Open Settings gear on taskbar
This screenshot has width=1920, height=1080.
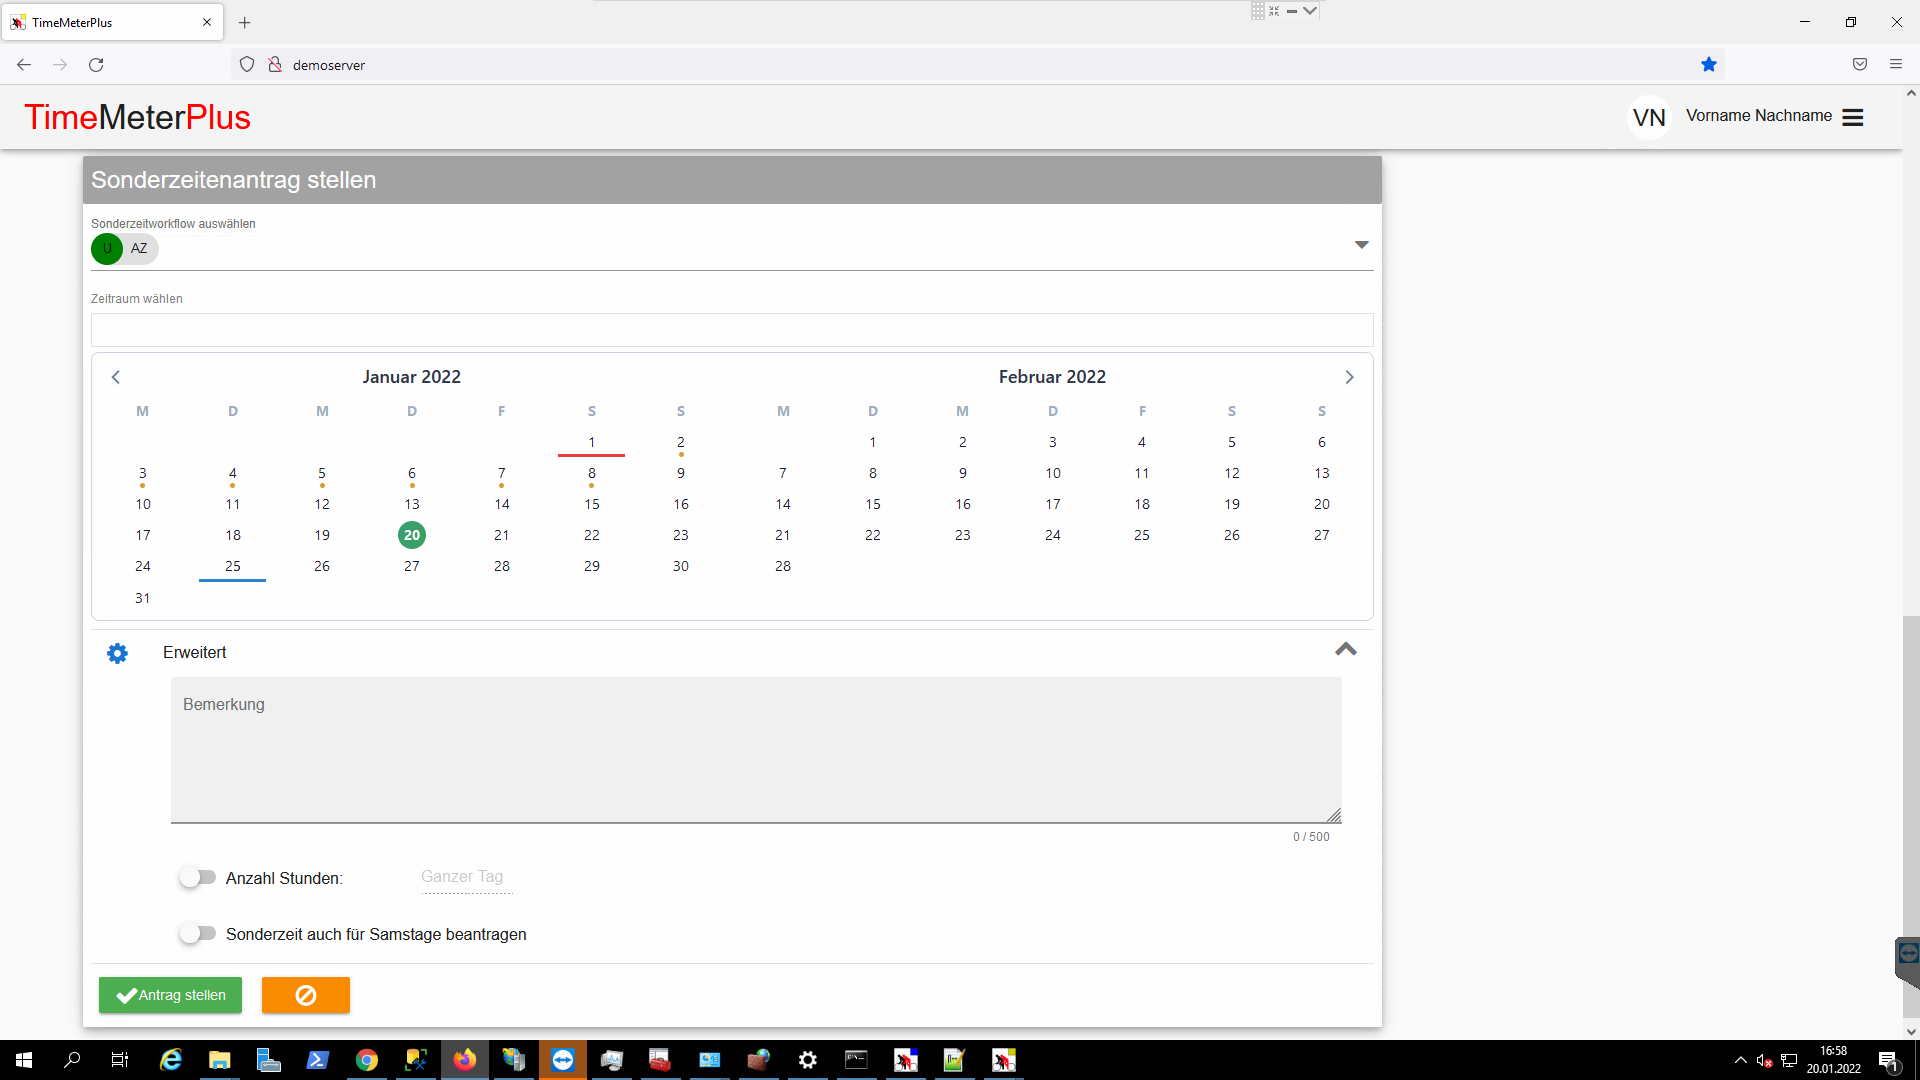click(808, 1060)
